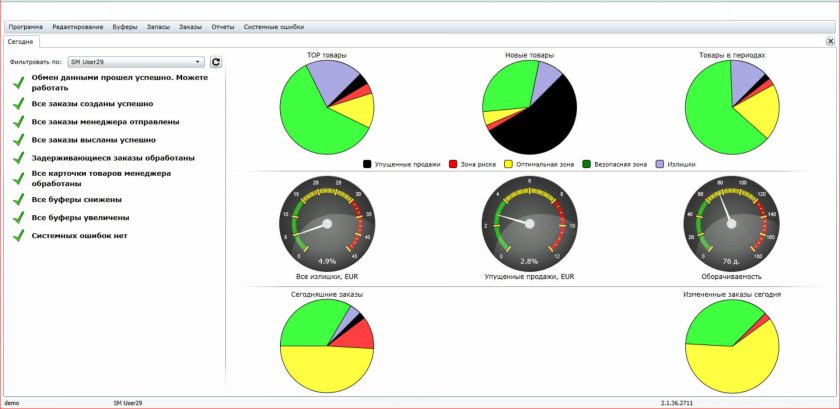Select the Сегодня tab

click(x=20, y=41)
